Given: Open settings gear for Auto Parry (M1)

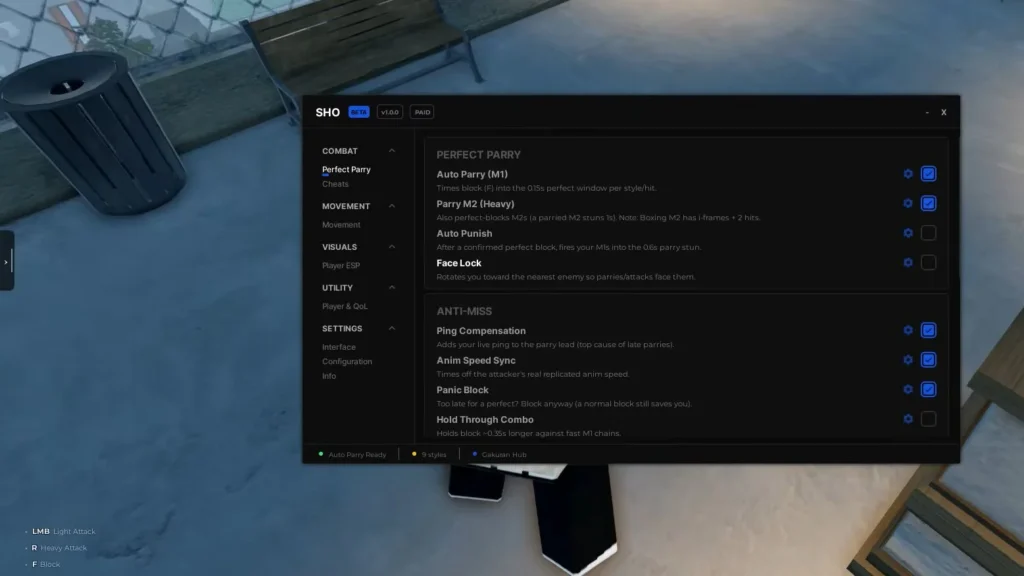Looking at the screenshot, I should tap(908, 174).
